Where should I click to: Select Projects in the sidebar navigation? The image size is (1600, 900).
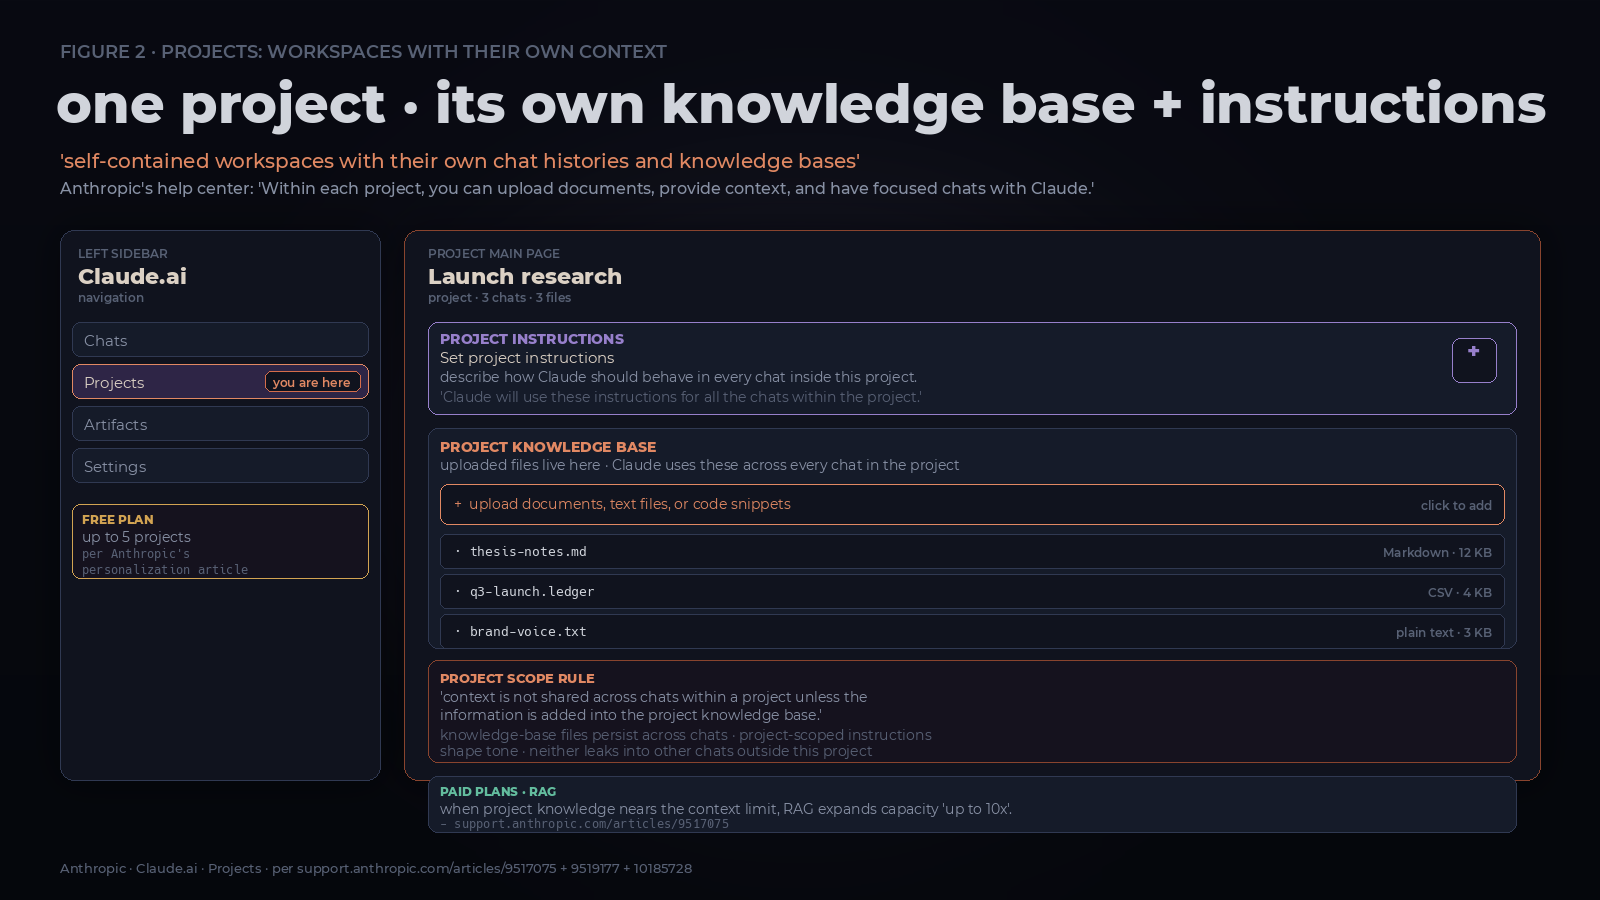(220, 382)
